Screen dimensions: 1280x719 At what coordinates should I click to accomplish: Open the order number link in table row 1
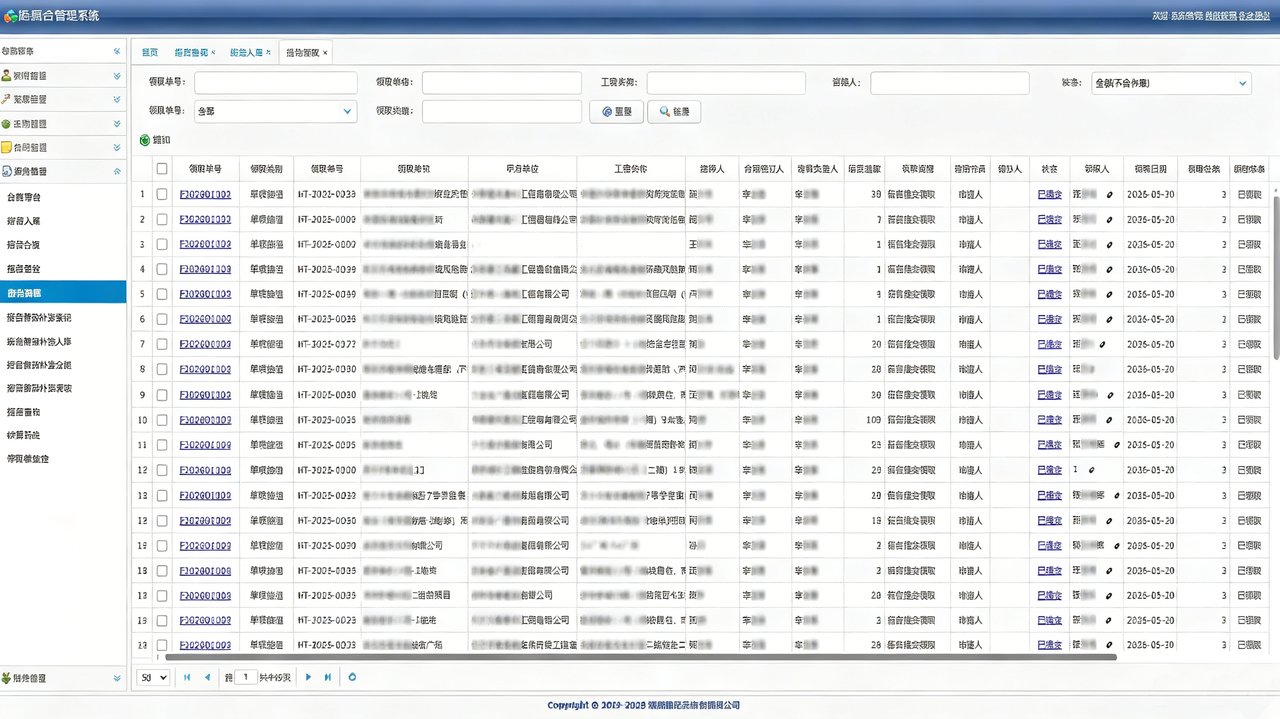(205, 194)
